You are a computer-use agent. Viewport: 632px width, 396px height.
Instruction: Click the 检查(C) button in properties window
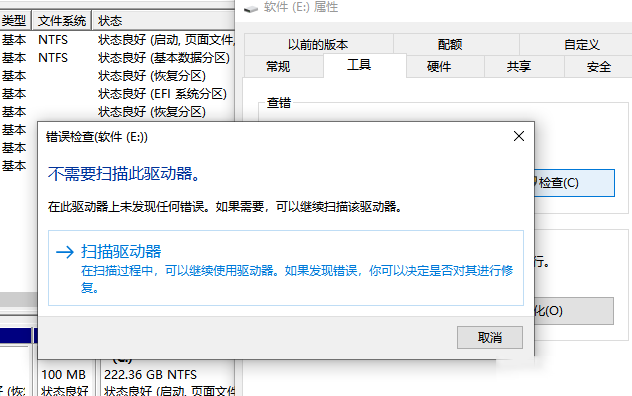pyautogui.click(x=574, y=183)
